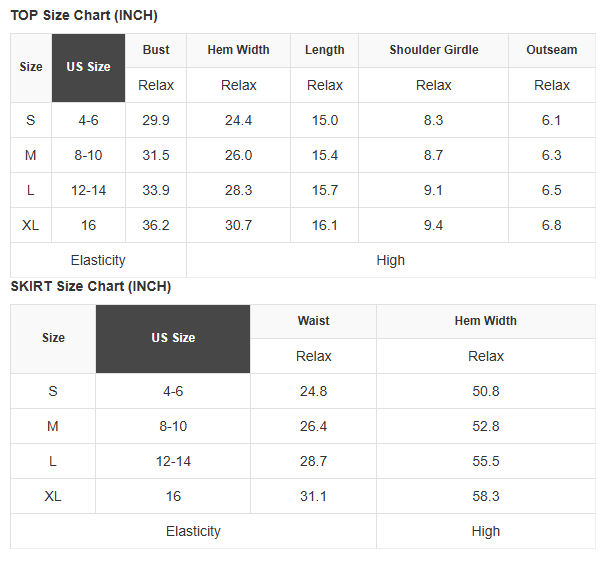
Task: Select skirt hem width value 58.3
Action: [x=486, y=496]
